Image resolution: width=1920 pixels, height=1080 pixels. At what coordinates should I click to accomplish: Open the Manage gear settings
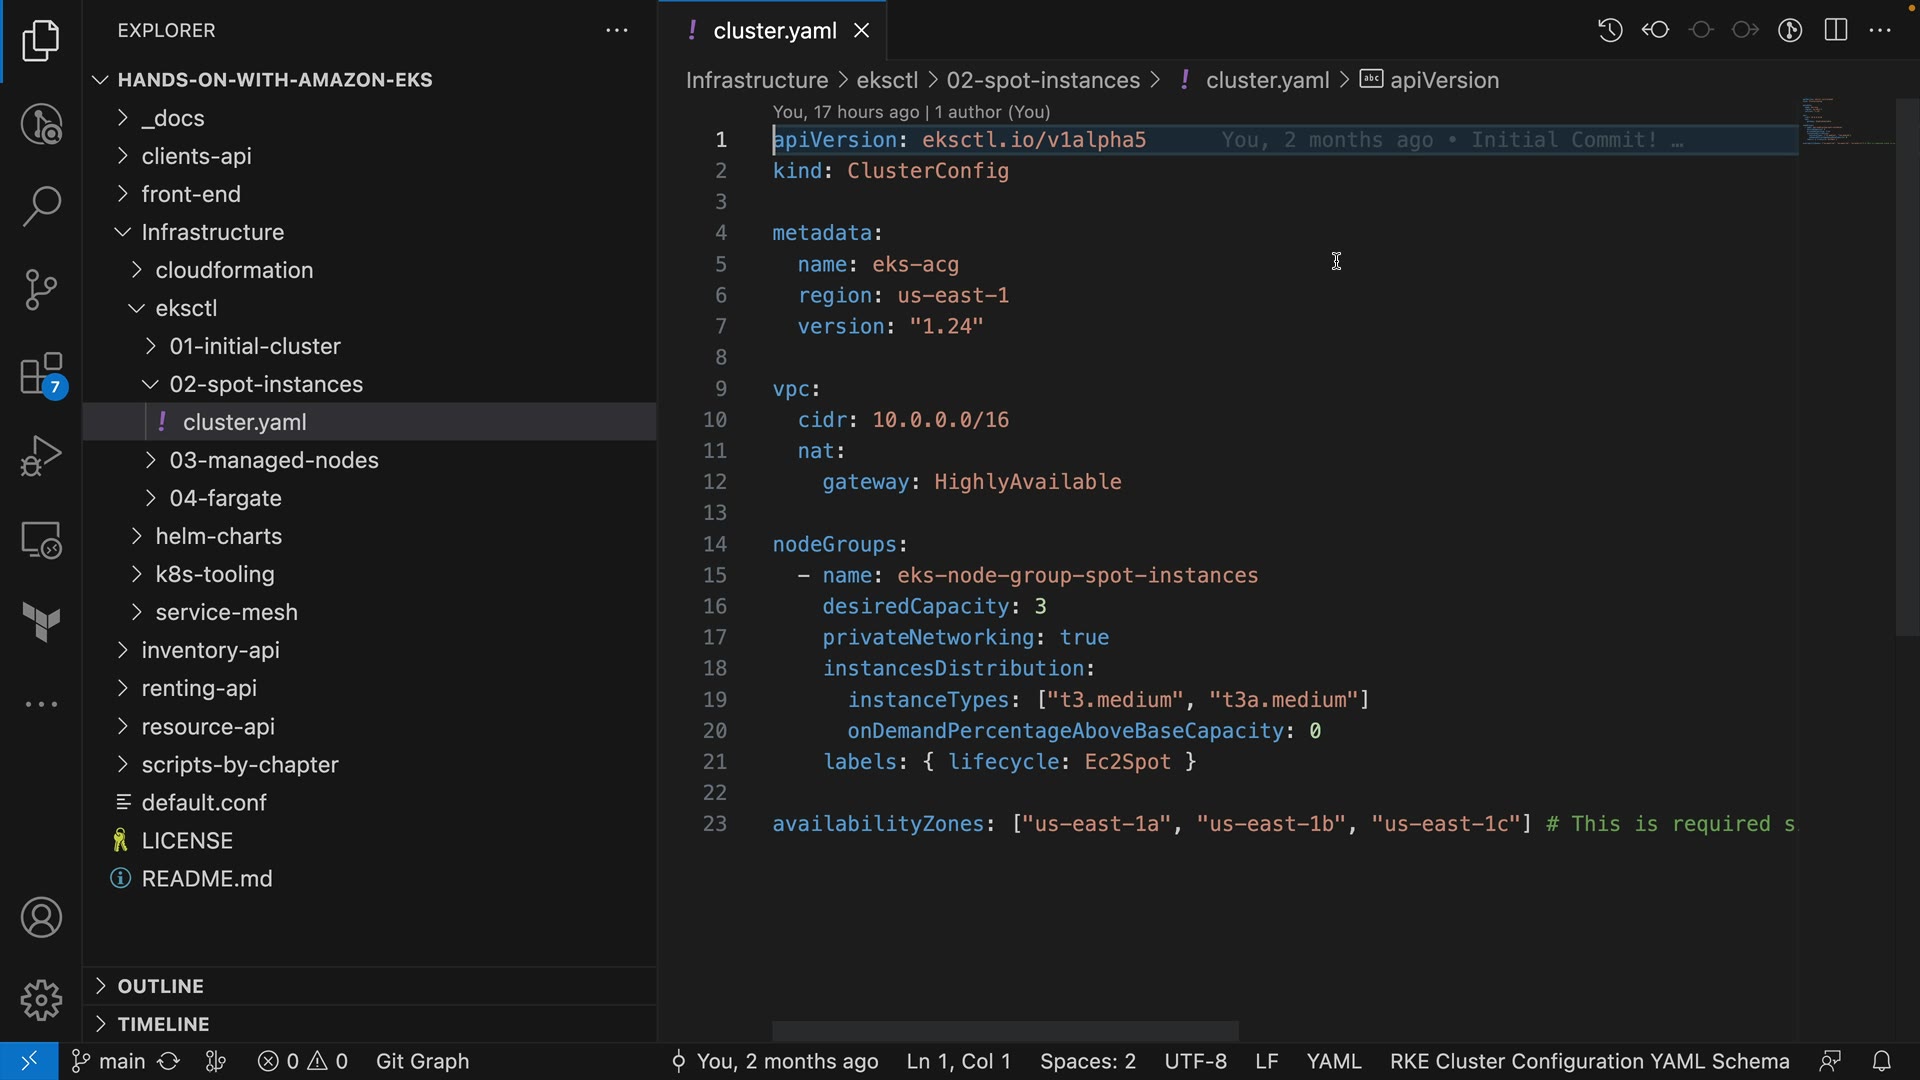pyautogui.click(x=41, y=1000)
